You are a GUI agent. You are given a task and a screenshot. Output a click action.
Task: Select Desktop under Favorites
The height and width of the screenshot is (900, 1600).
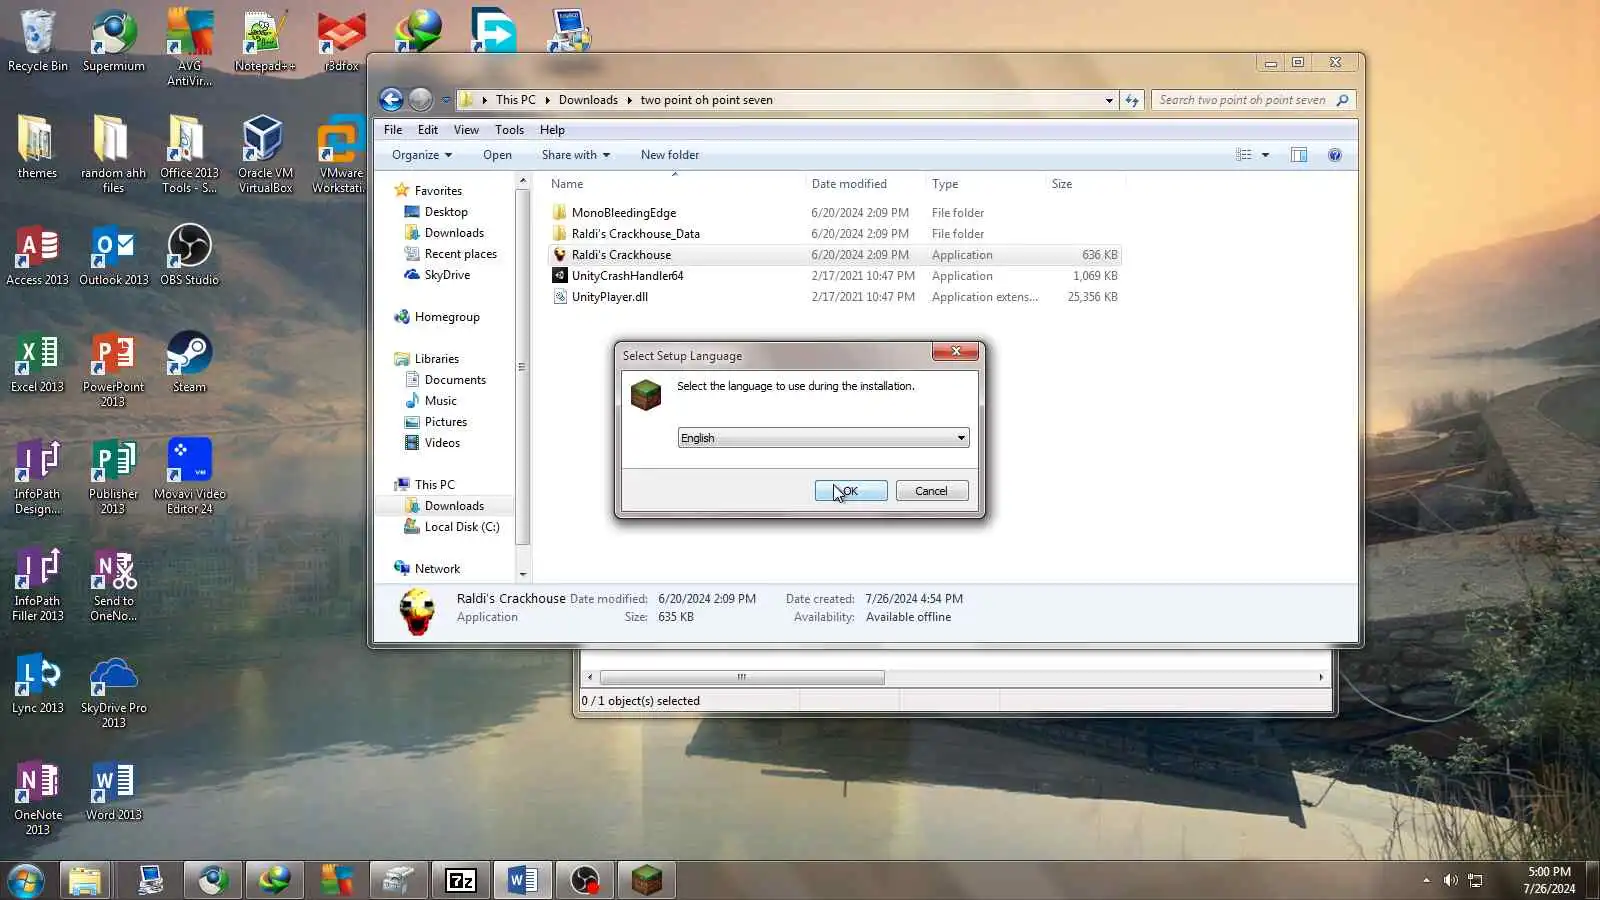(x=446, y=212)
